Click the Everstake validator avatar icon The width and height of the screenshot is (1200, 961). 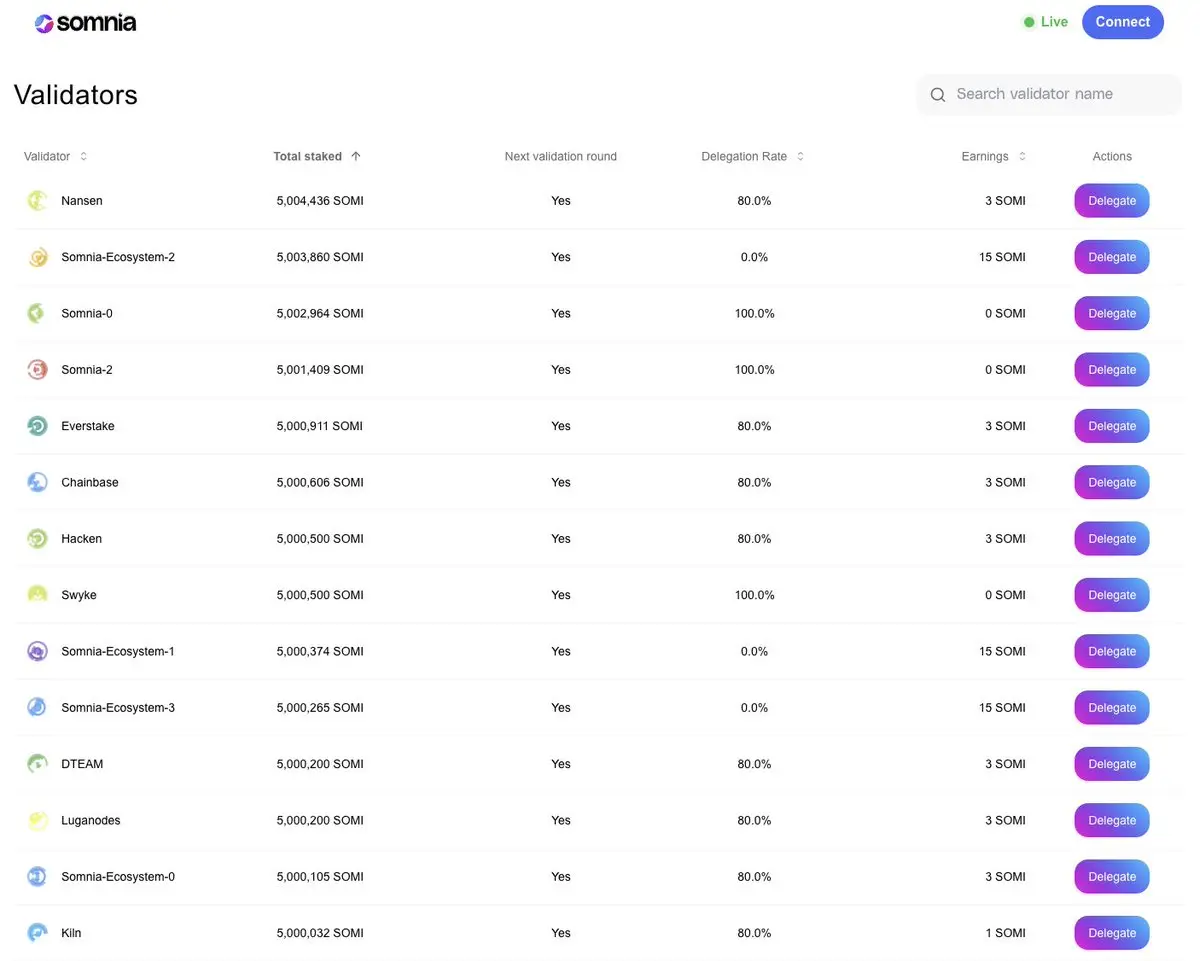point(37,426)
